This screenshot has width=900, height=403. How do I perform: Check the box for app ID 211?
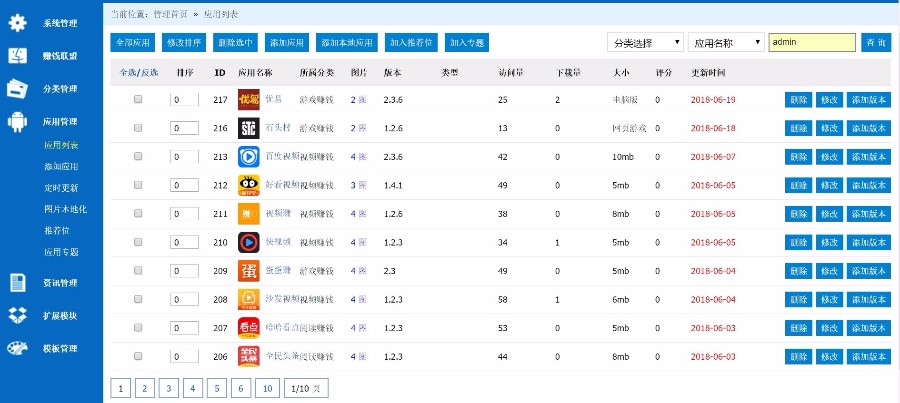pyautogui.click(x=138, y=213)
